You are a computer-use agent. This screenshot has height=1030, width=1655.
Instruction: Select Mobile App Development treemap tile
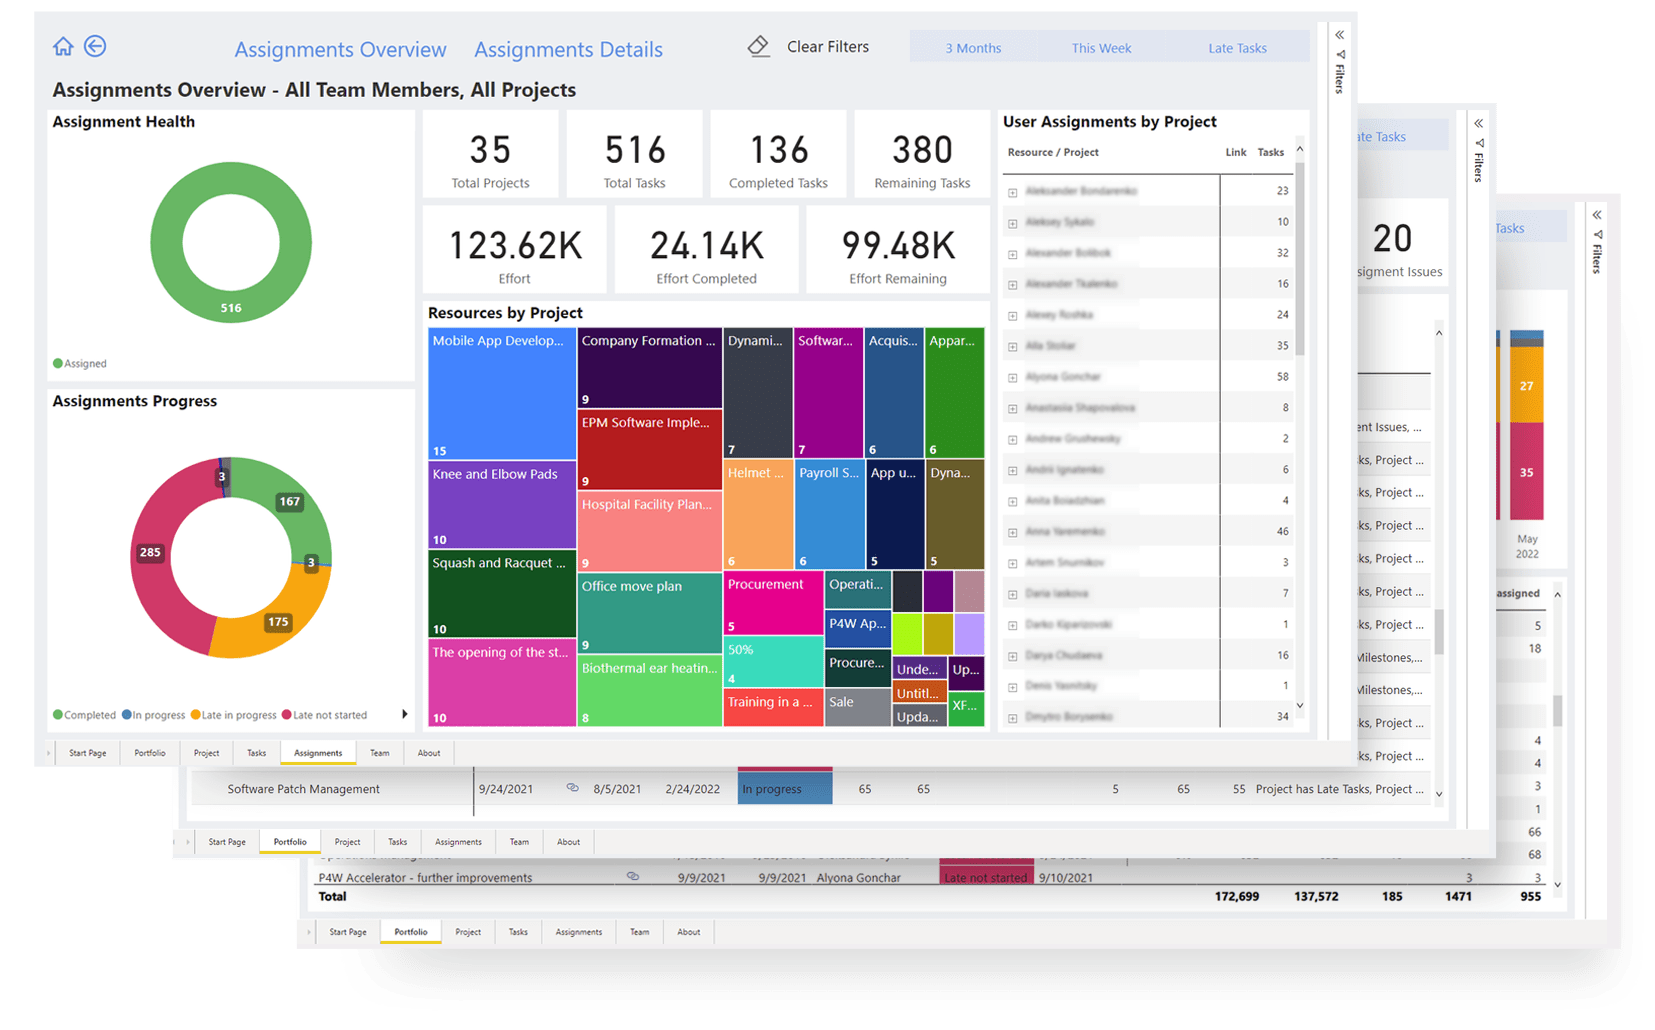(x=502, y=393)
